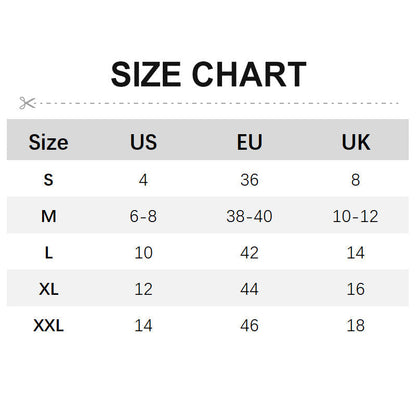Image resolution: width=416 pixels, height=416 pixels.
Task: Click the scissors icon
Action: pyautogui.click(x=27, y=103)
